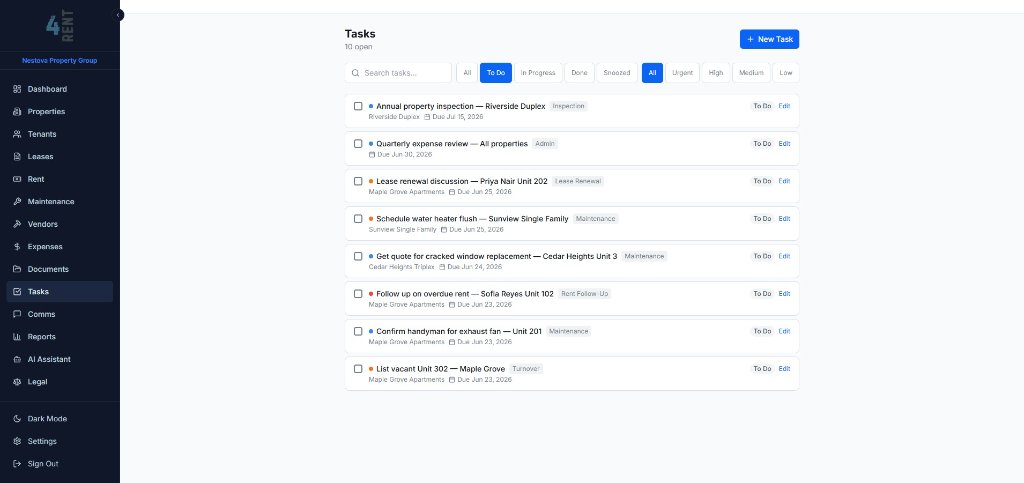The height and width of the screenshot is (483, 1024).
Task: Check the List vacant Unit 302 task
Action: 358,369
